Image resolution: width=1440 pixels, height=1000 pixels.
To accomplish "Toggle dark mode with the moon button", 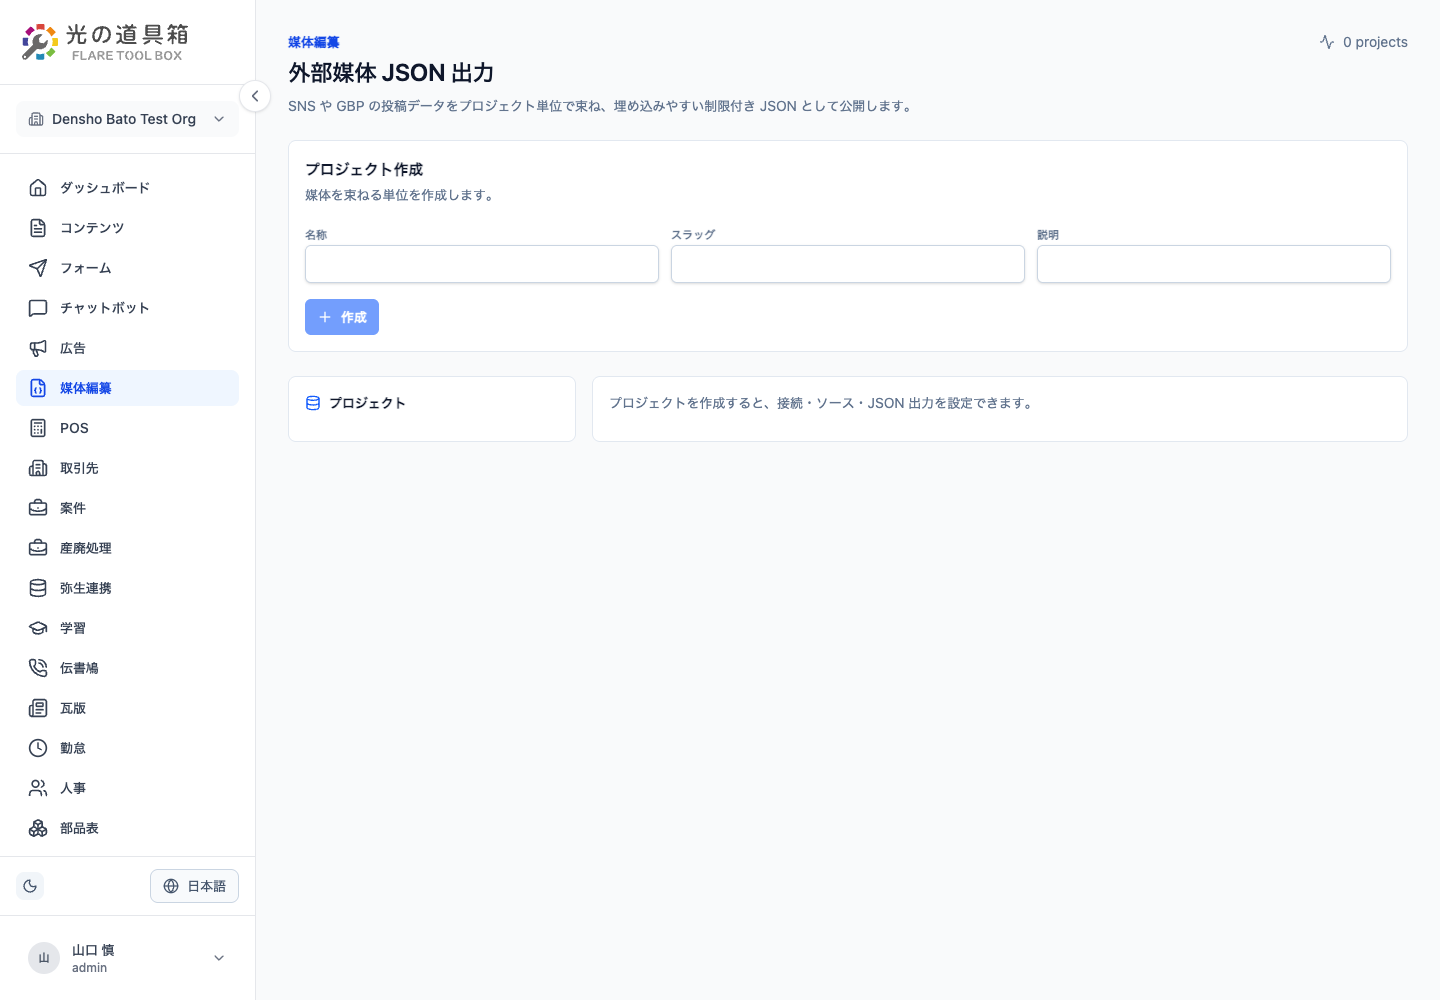I will click(x=30, y=886).
